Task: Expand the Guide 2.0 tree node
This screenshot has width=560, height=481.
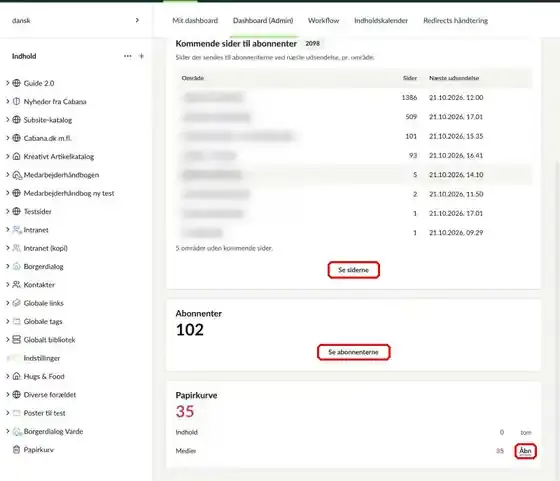Action: (x=8, y=83)
